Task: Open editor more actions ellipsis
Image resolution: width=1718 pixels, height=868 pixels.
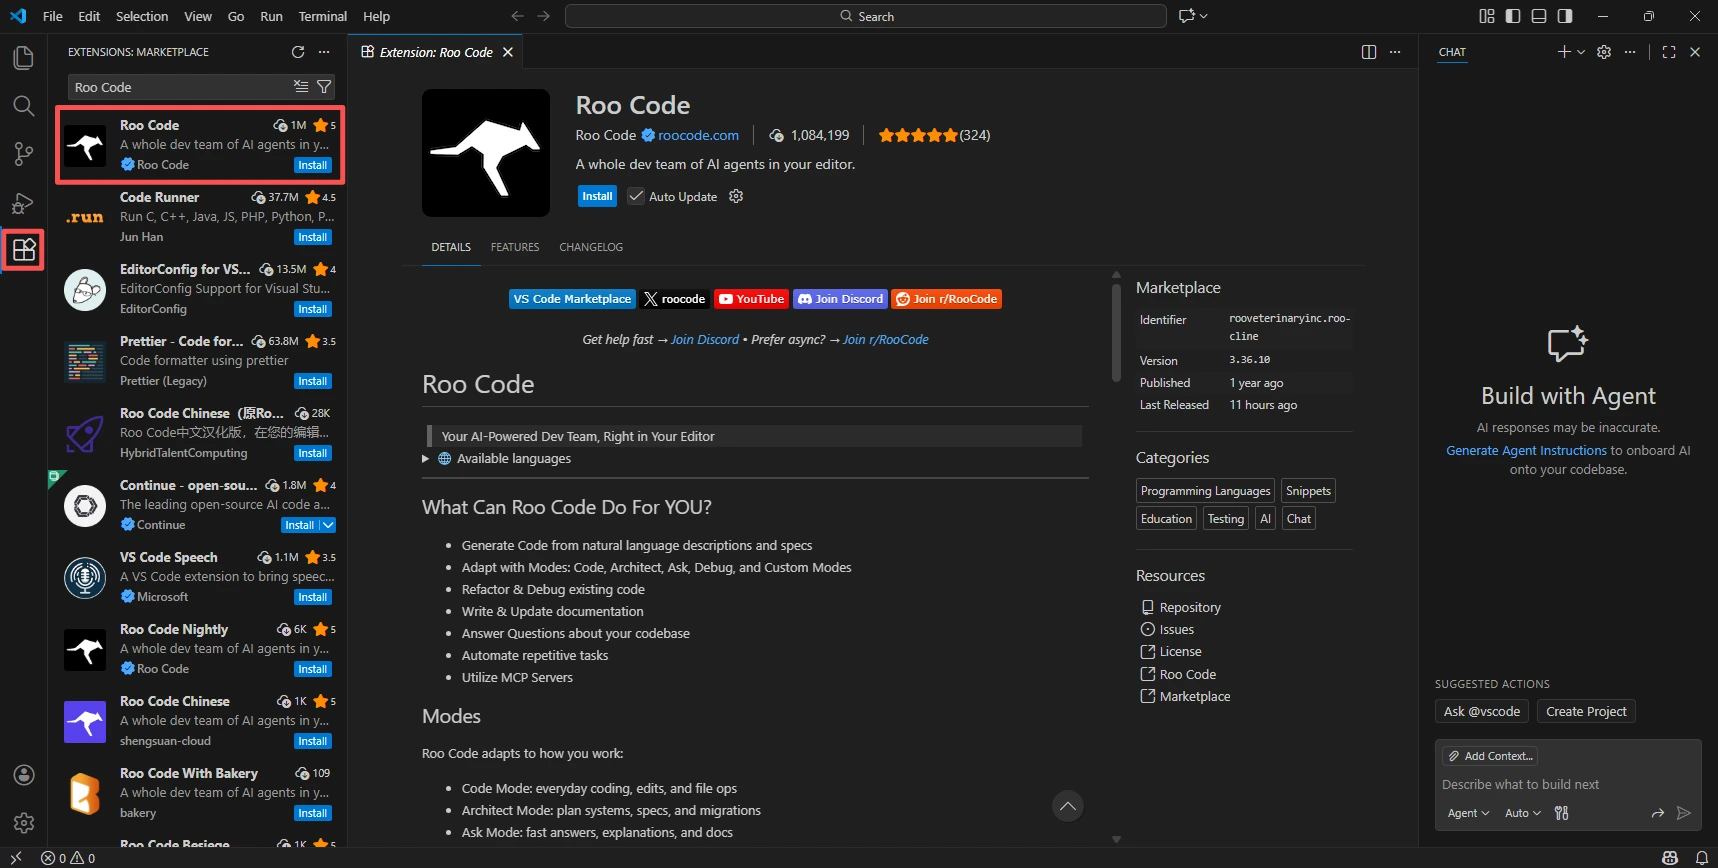Action: pos(1395,52)
